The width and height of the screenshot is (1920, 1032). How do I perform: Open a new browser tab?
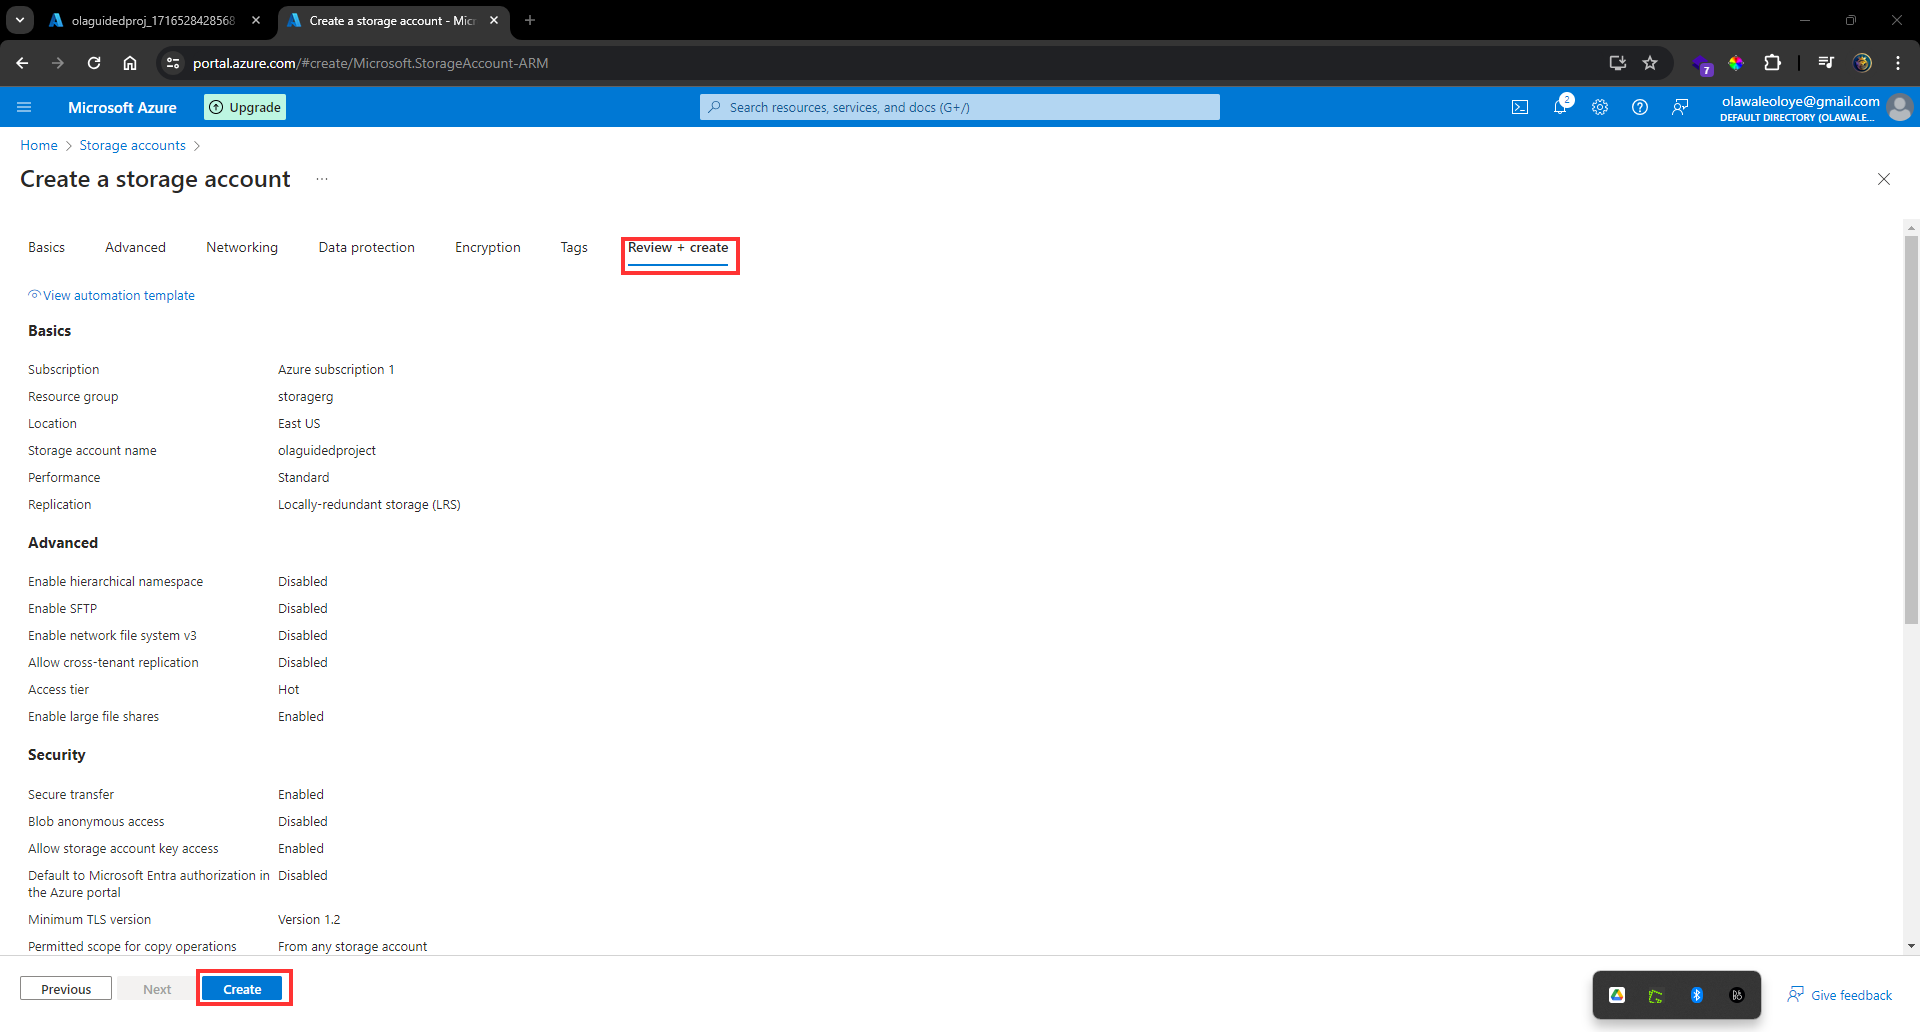click(530, 20)
